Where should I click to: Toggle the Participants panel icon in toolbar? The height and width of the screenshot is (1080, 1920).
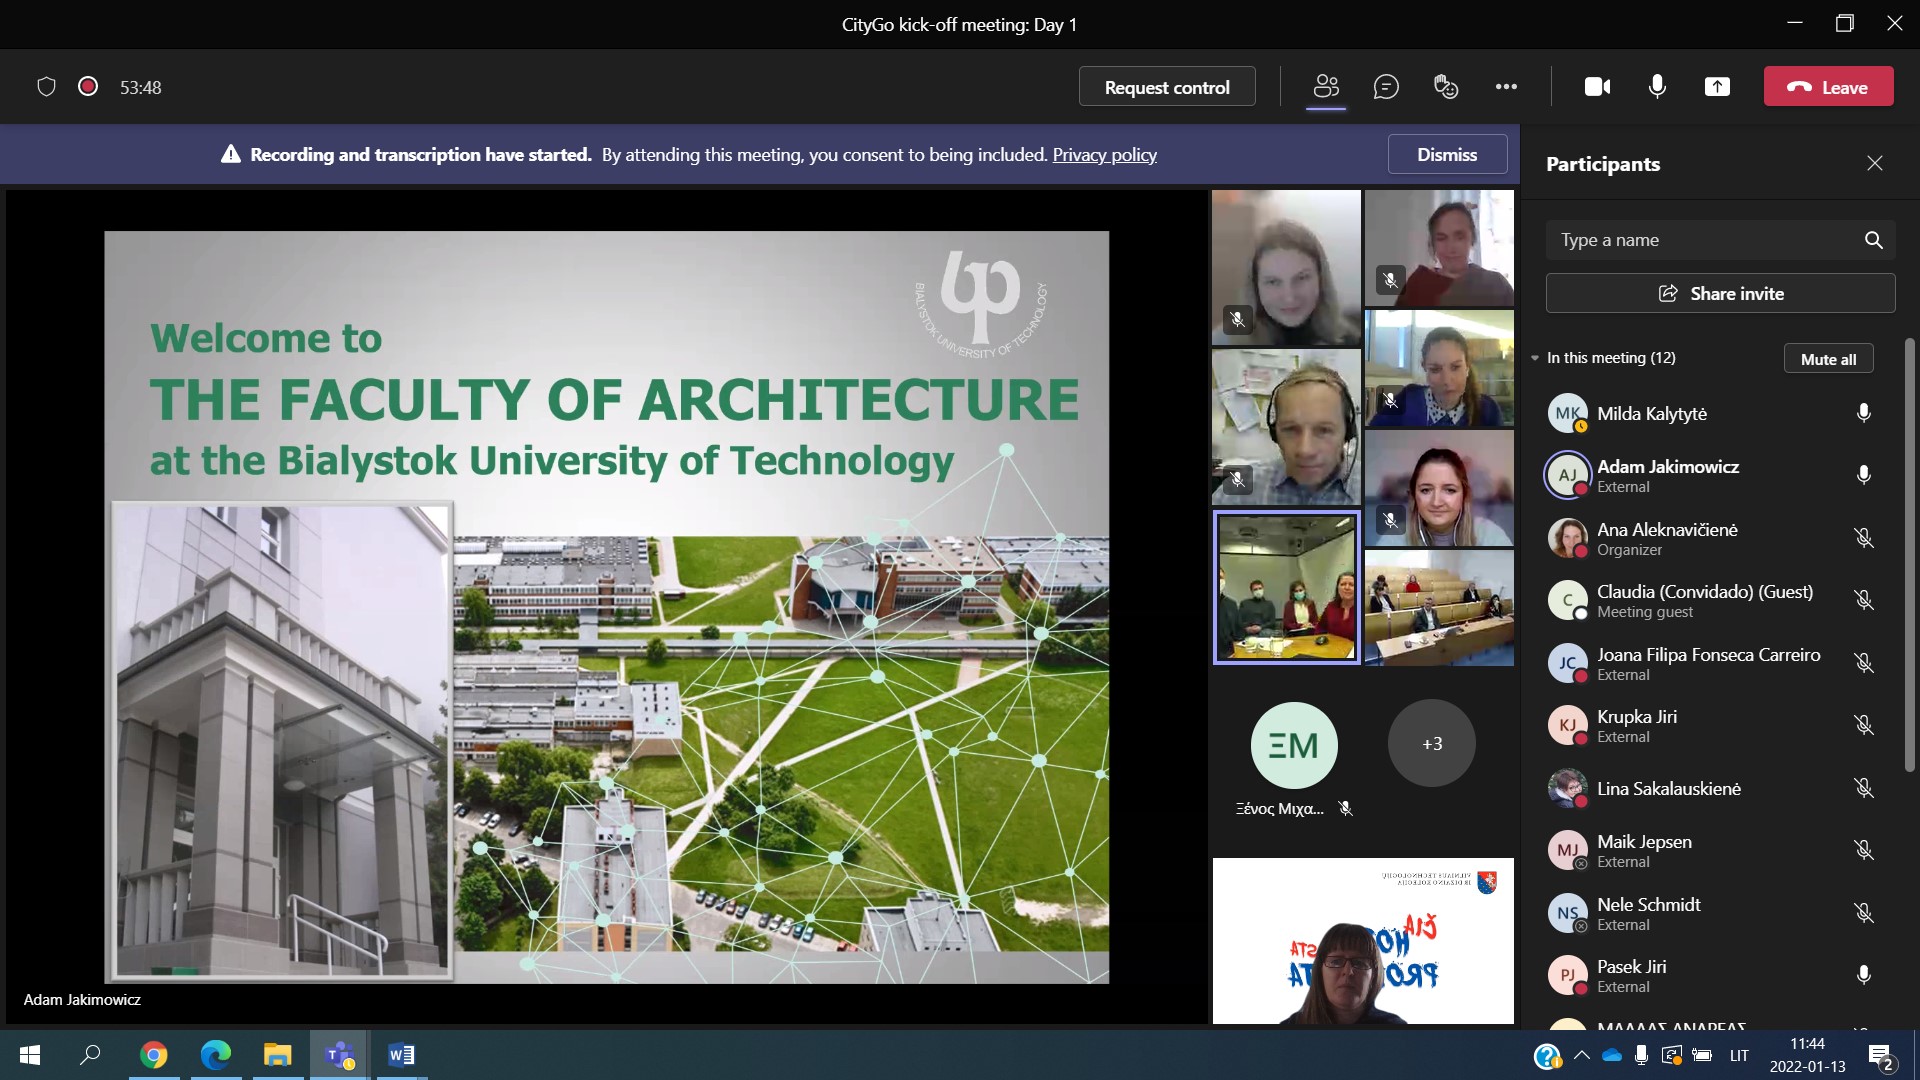(x=1326, y=87)
